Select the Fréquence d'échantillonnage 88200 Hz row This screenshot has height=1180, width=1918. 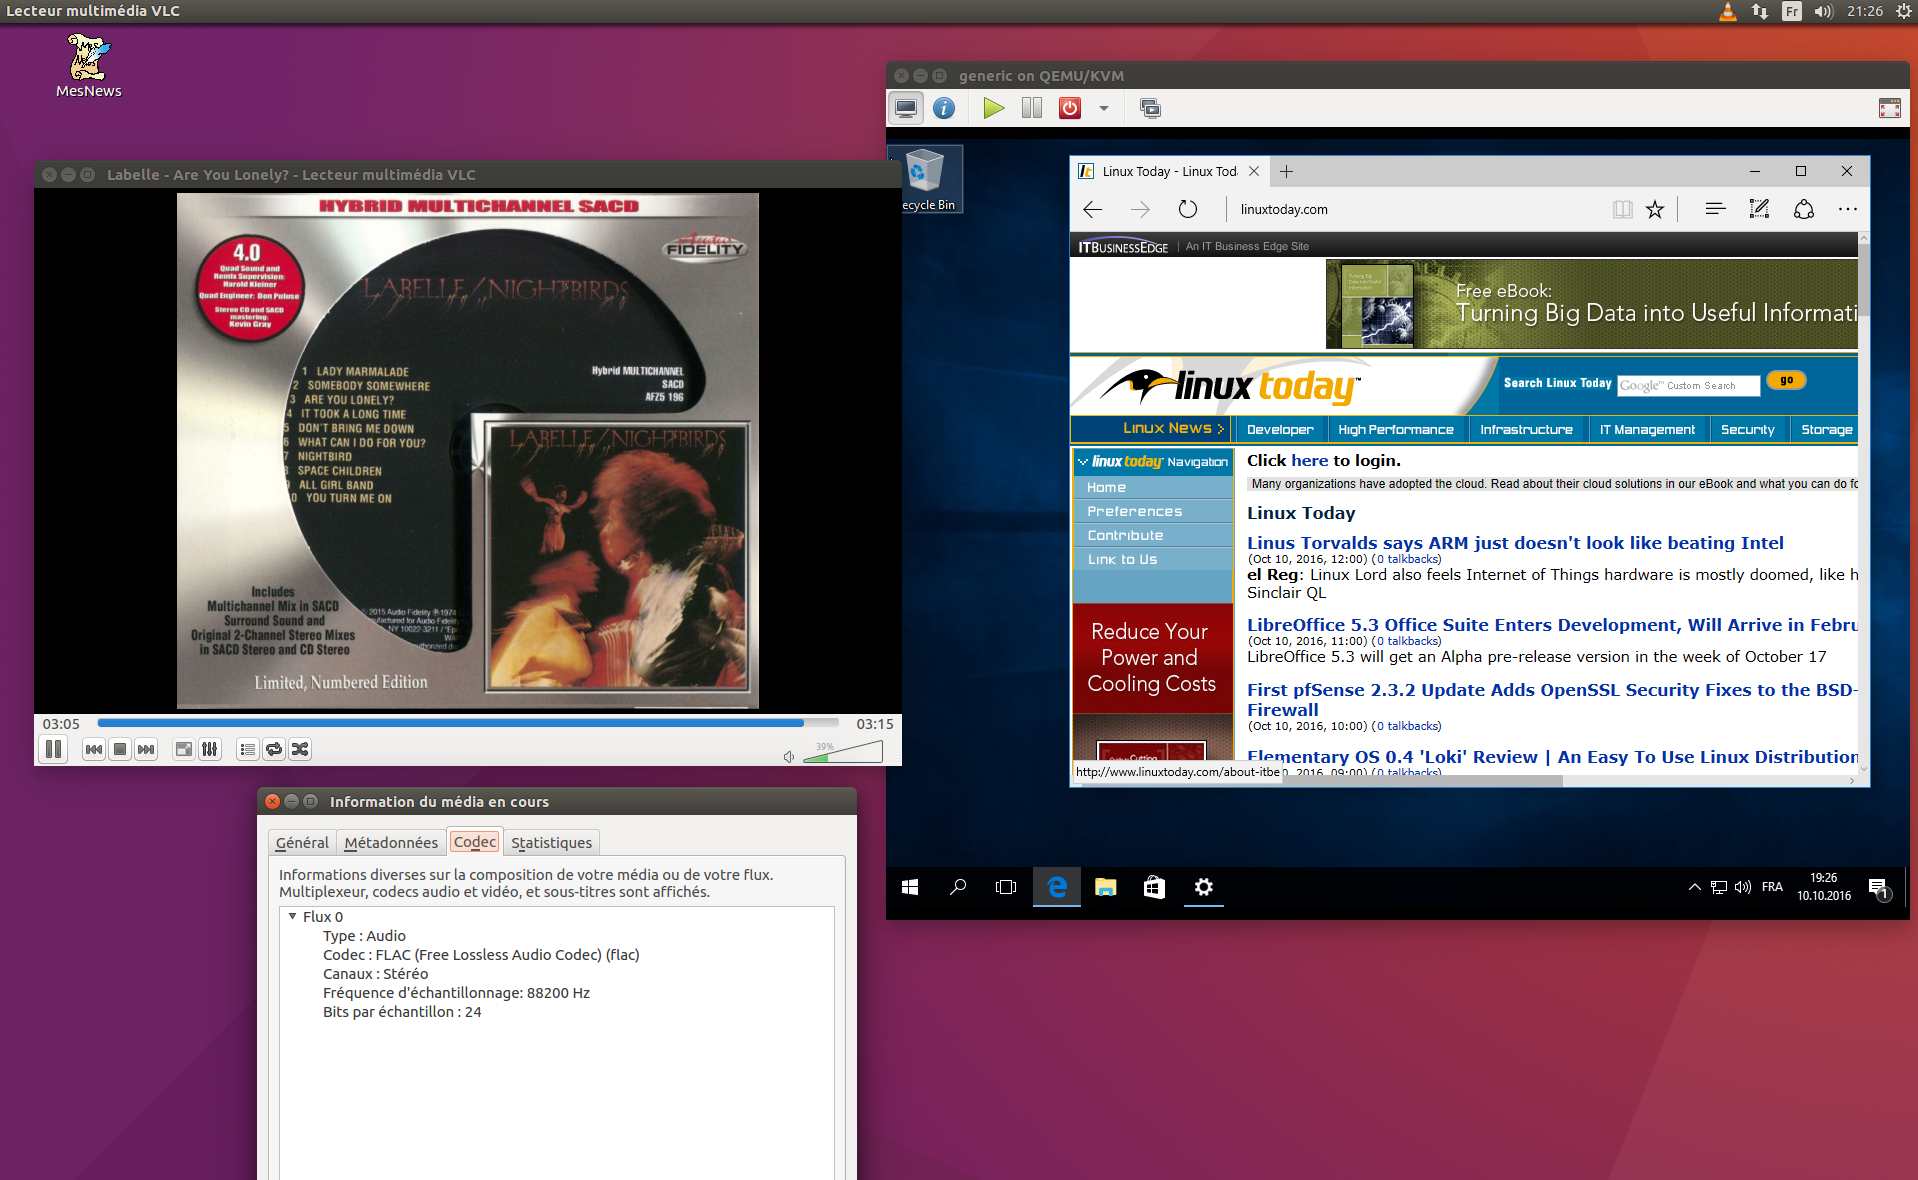(456, 993)
